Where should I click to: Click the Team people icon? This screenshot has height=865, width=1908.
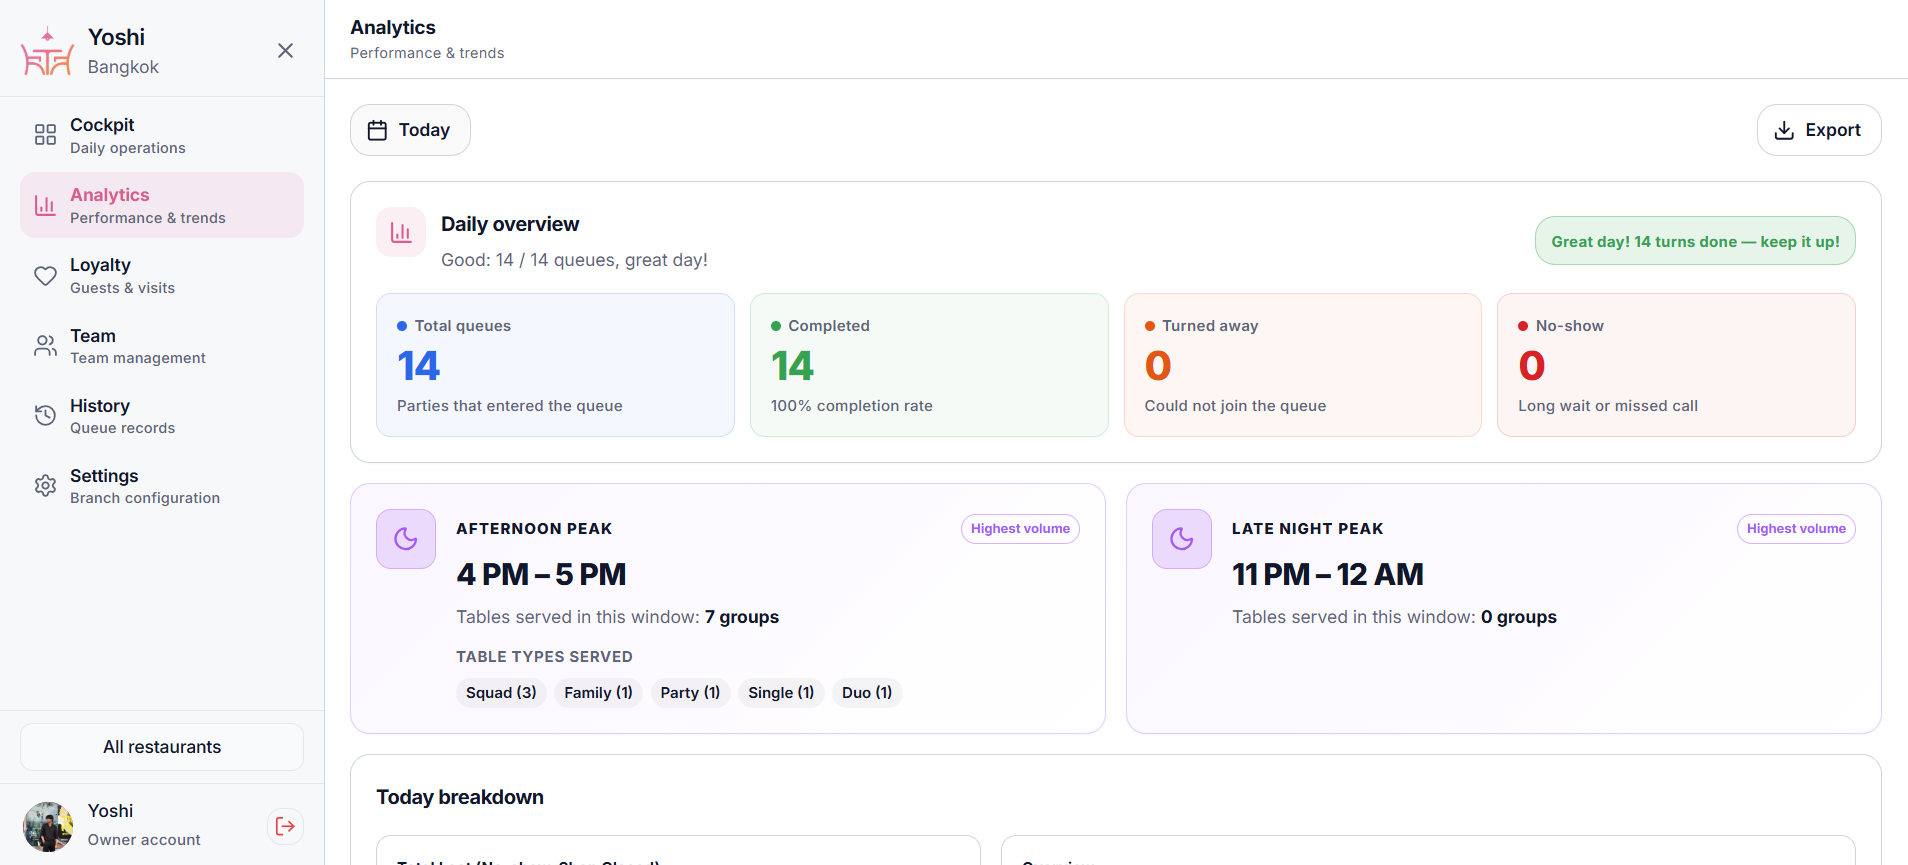tap(45, 346)
